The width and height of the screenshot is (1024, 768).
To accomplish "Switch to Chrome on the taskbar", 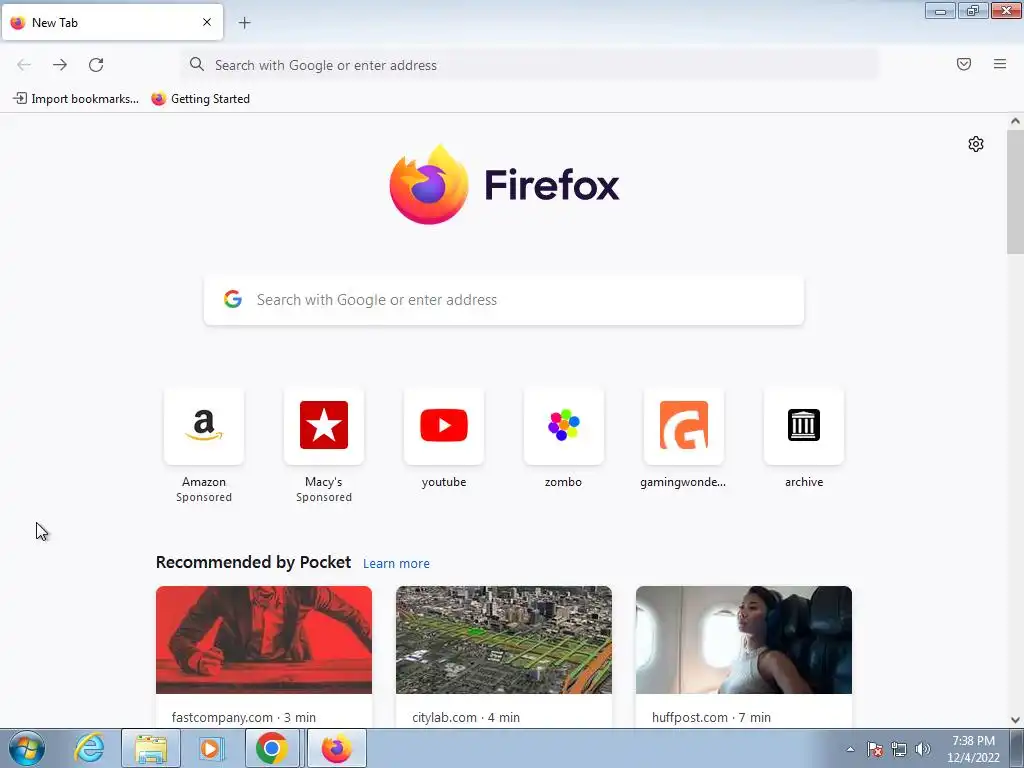I will [272, 748].
